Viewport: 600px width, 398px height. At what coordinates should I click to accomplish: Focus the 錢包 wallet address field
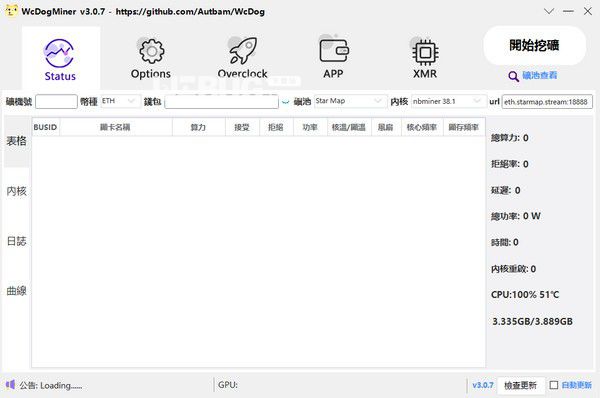click(222, 102)
